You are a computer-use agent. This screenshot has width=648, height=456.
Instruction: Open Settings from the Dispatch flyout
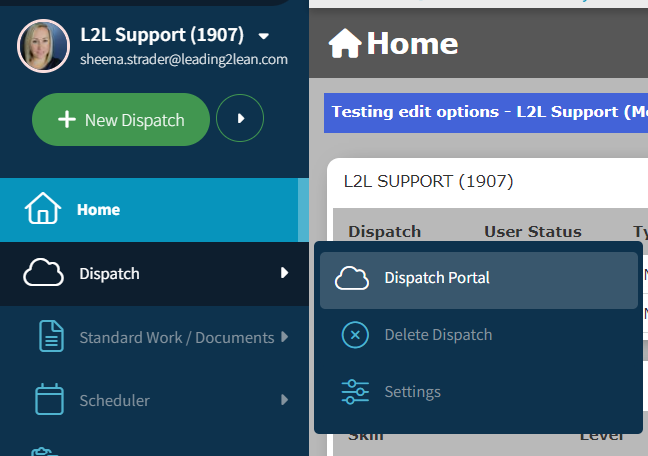click(x=412, y=392)
